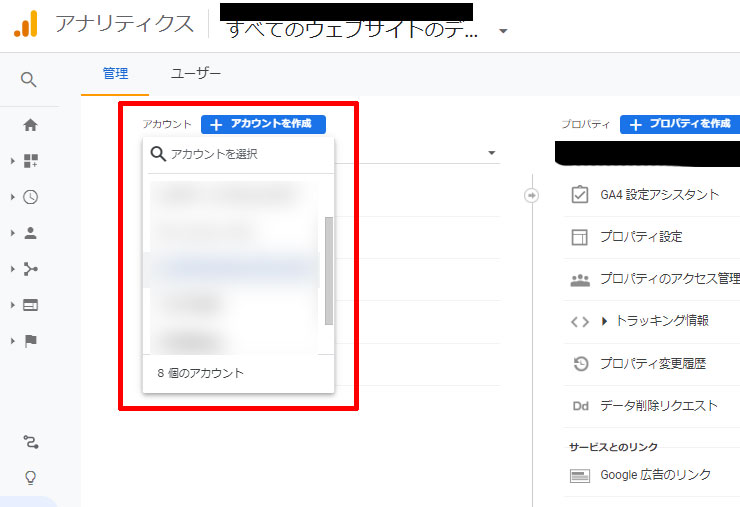Image resolution: width=740 pixels, height=507 pixels.
Task: Switch to the 管理 tab
Action: [x=115, y=74]
